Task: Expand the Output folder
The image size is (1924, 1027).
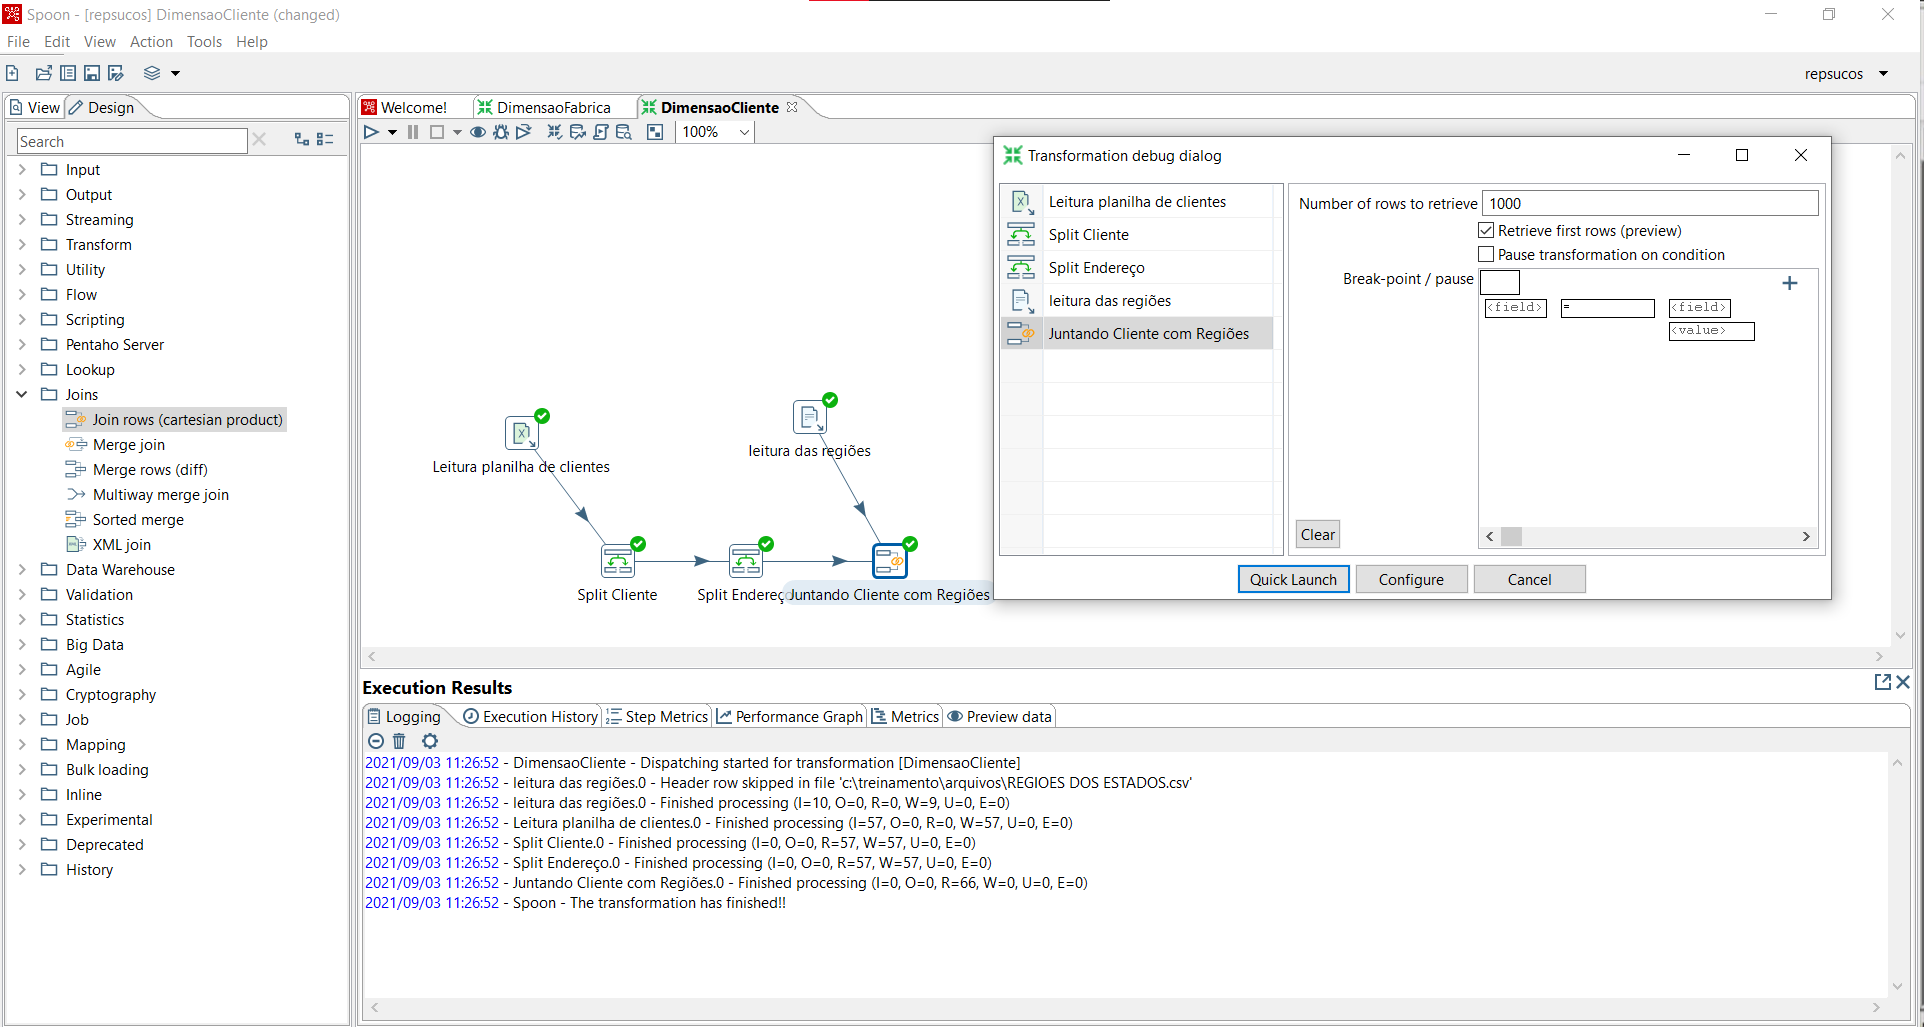Action: 22,195
